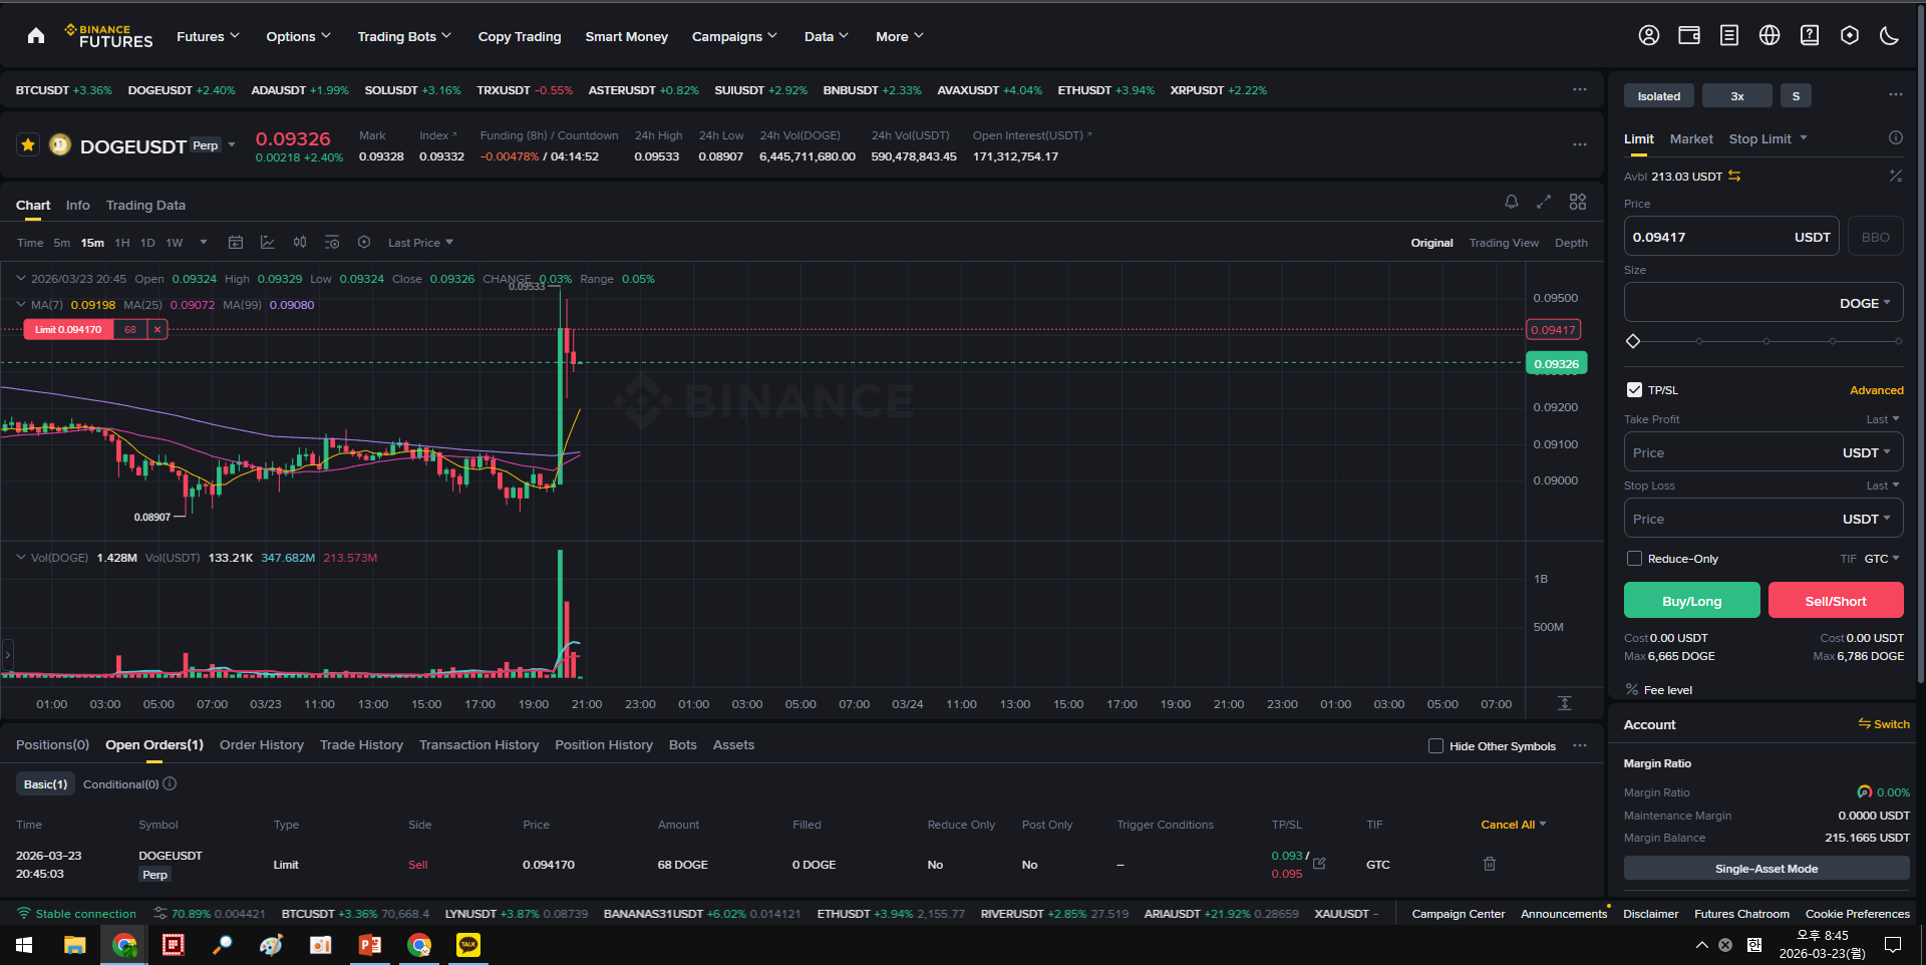
Task: Collapse the MA indicator row chevron
Action: tap(20, 305)
